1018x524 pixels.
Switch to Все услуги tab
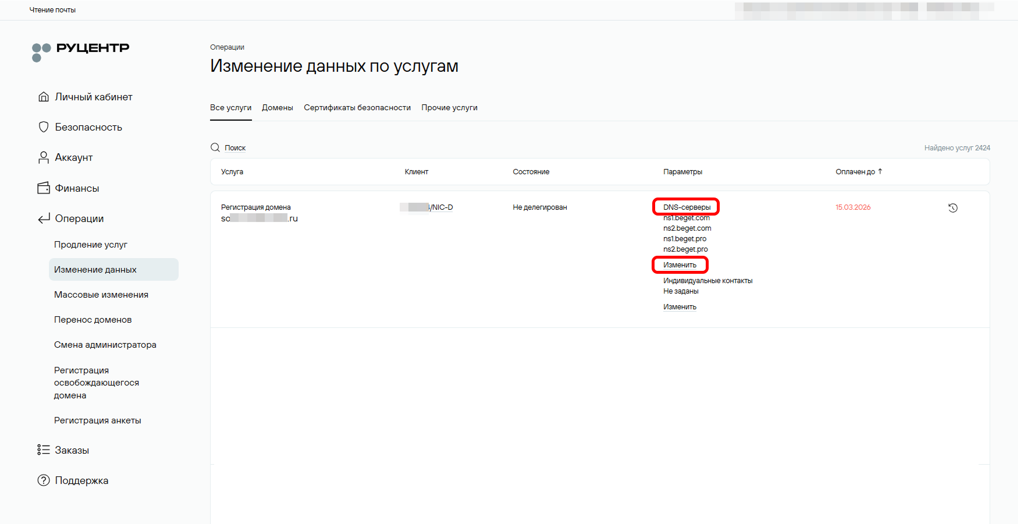(230, 108)
